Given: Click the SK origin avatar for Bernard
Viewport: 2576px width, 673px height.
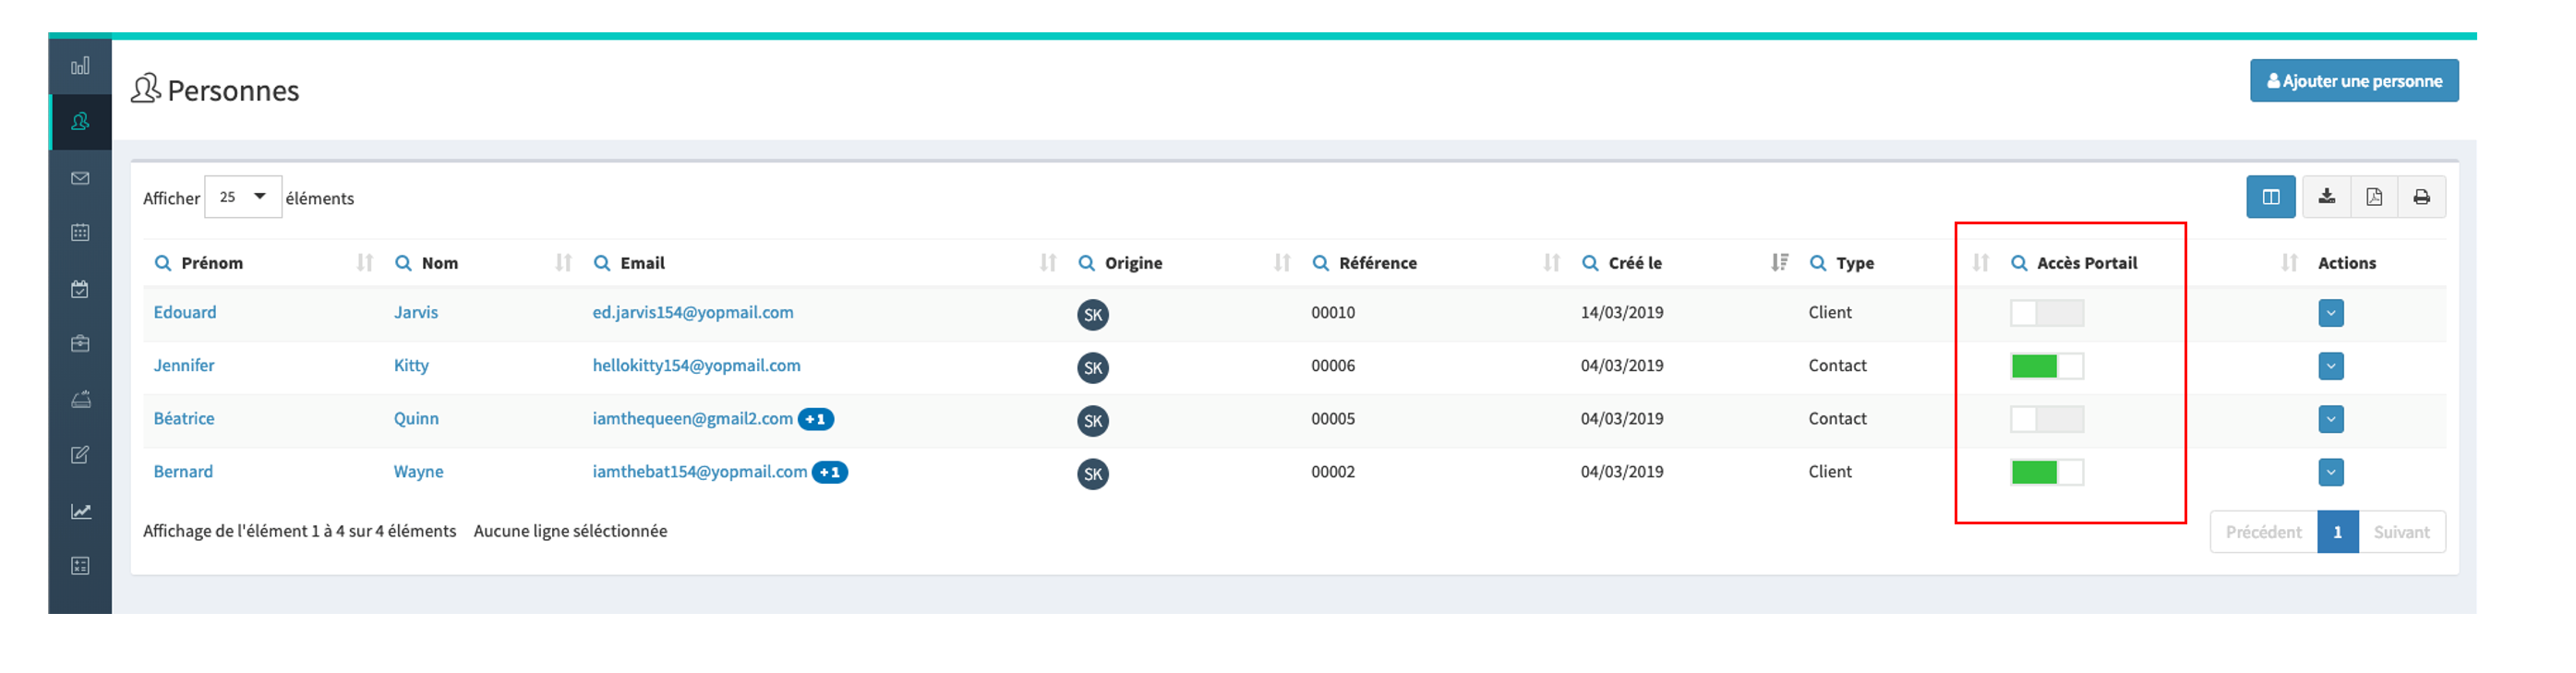Looking at the screenshot, I should click(1093, 474).
